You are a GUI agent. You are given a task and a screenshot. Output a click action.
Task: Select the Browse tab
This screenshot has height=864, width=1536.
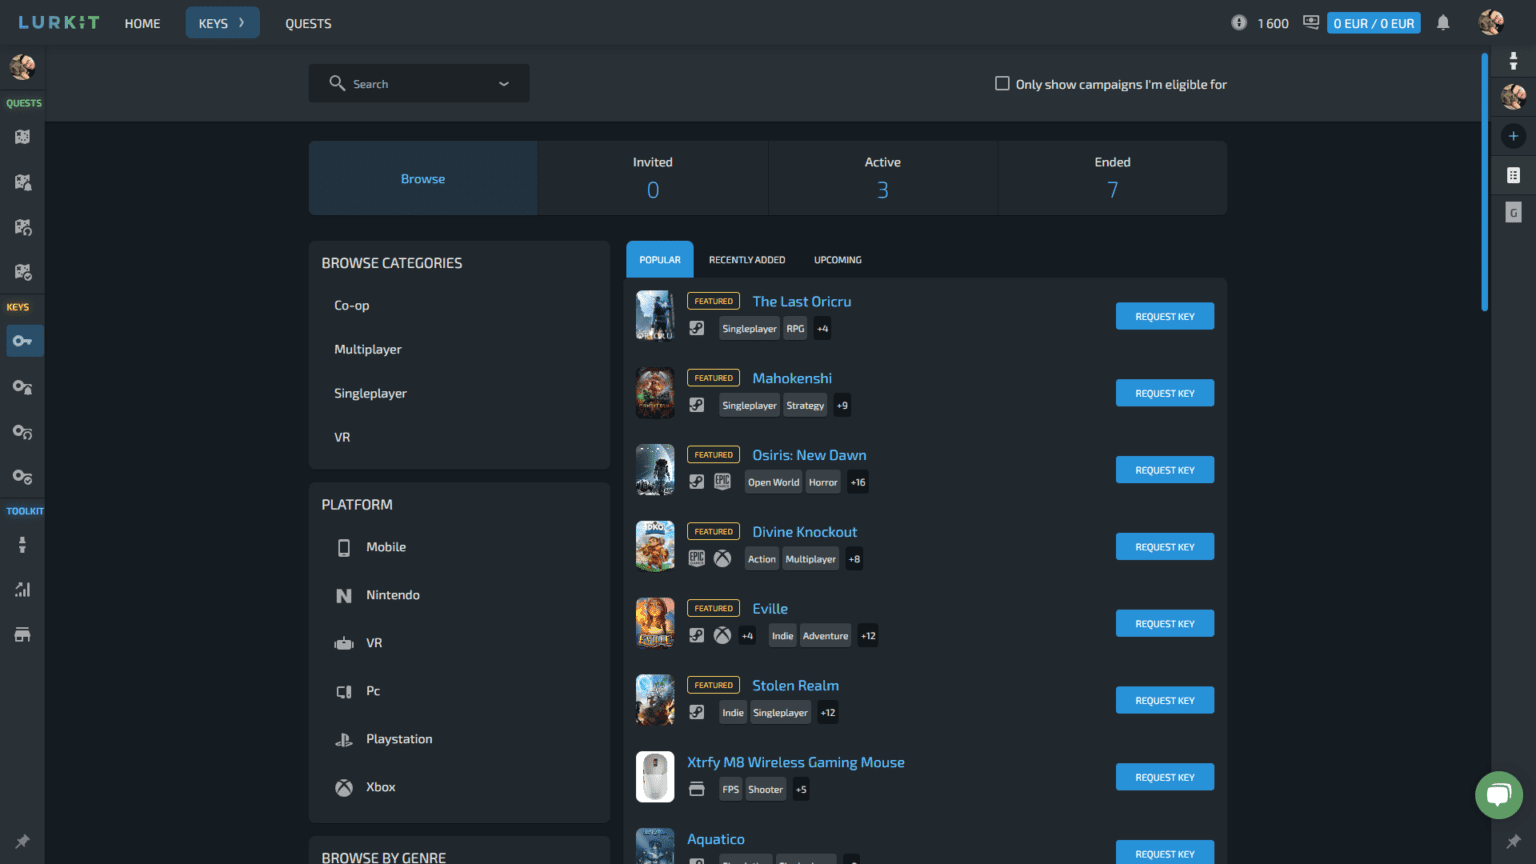[423, 178]
